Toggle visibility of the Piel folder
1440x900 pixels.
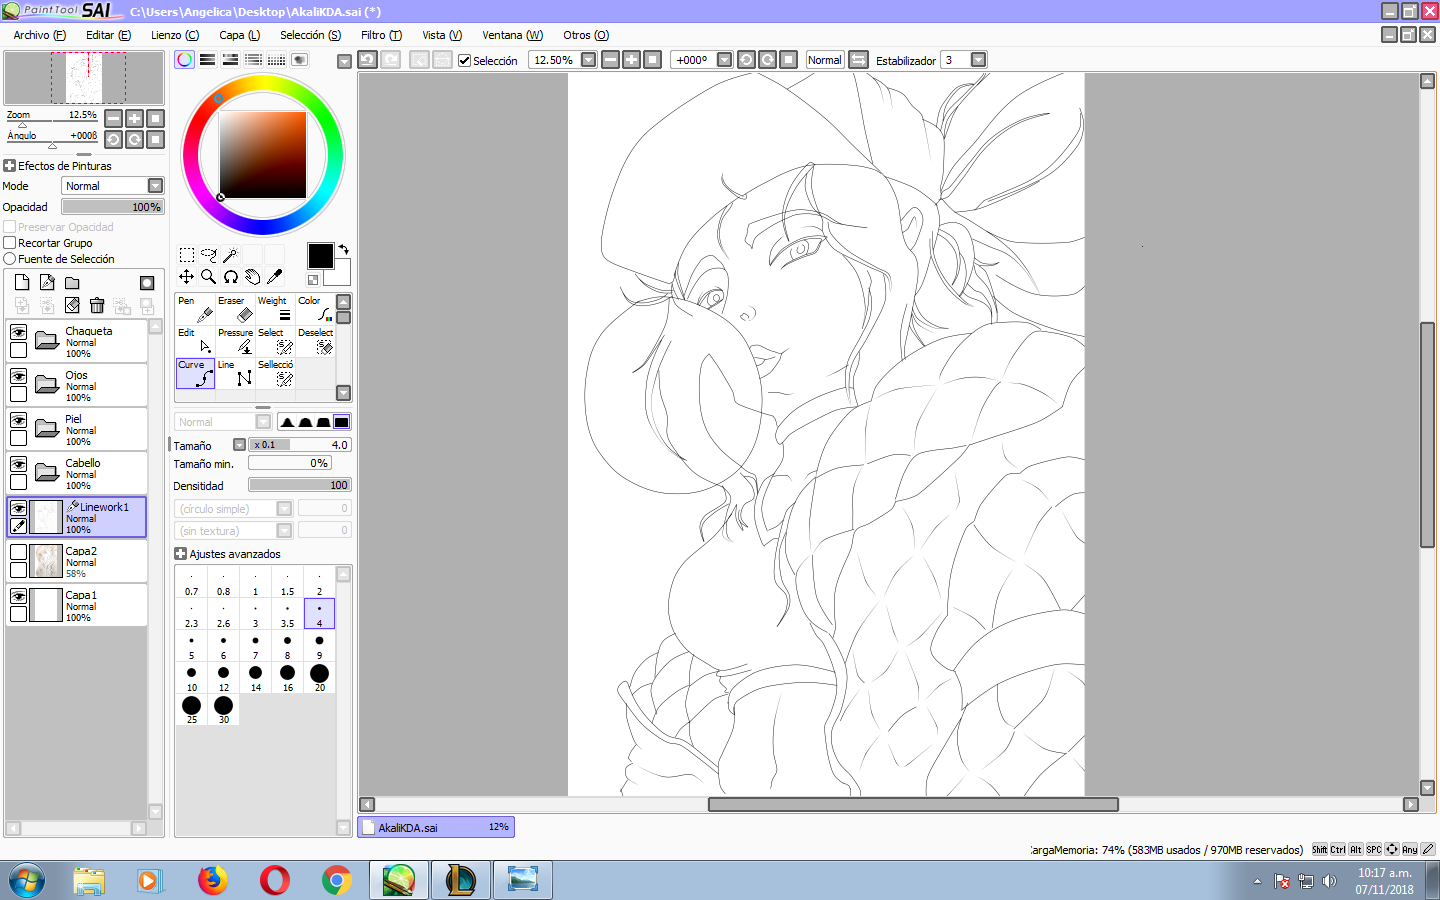18,420
